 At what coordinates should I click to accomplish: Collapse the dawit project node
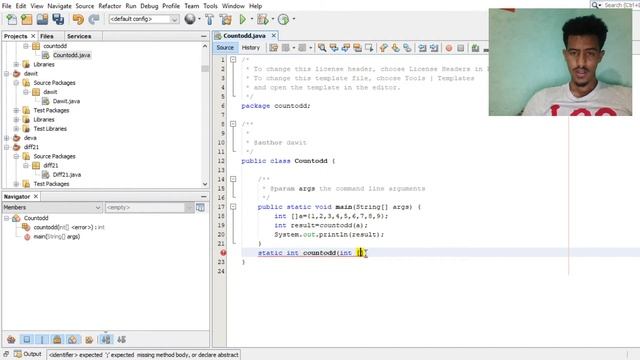[7, 74]
